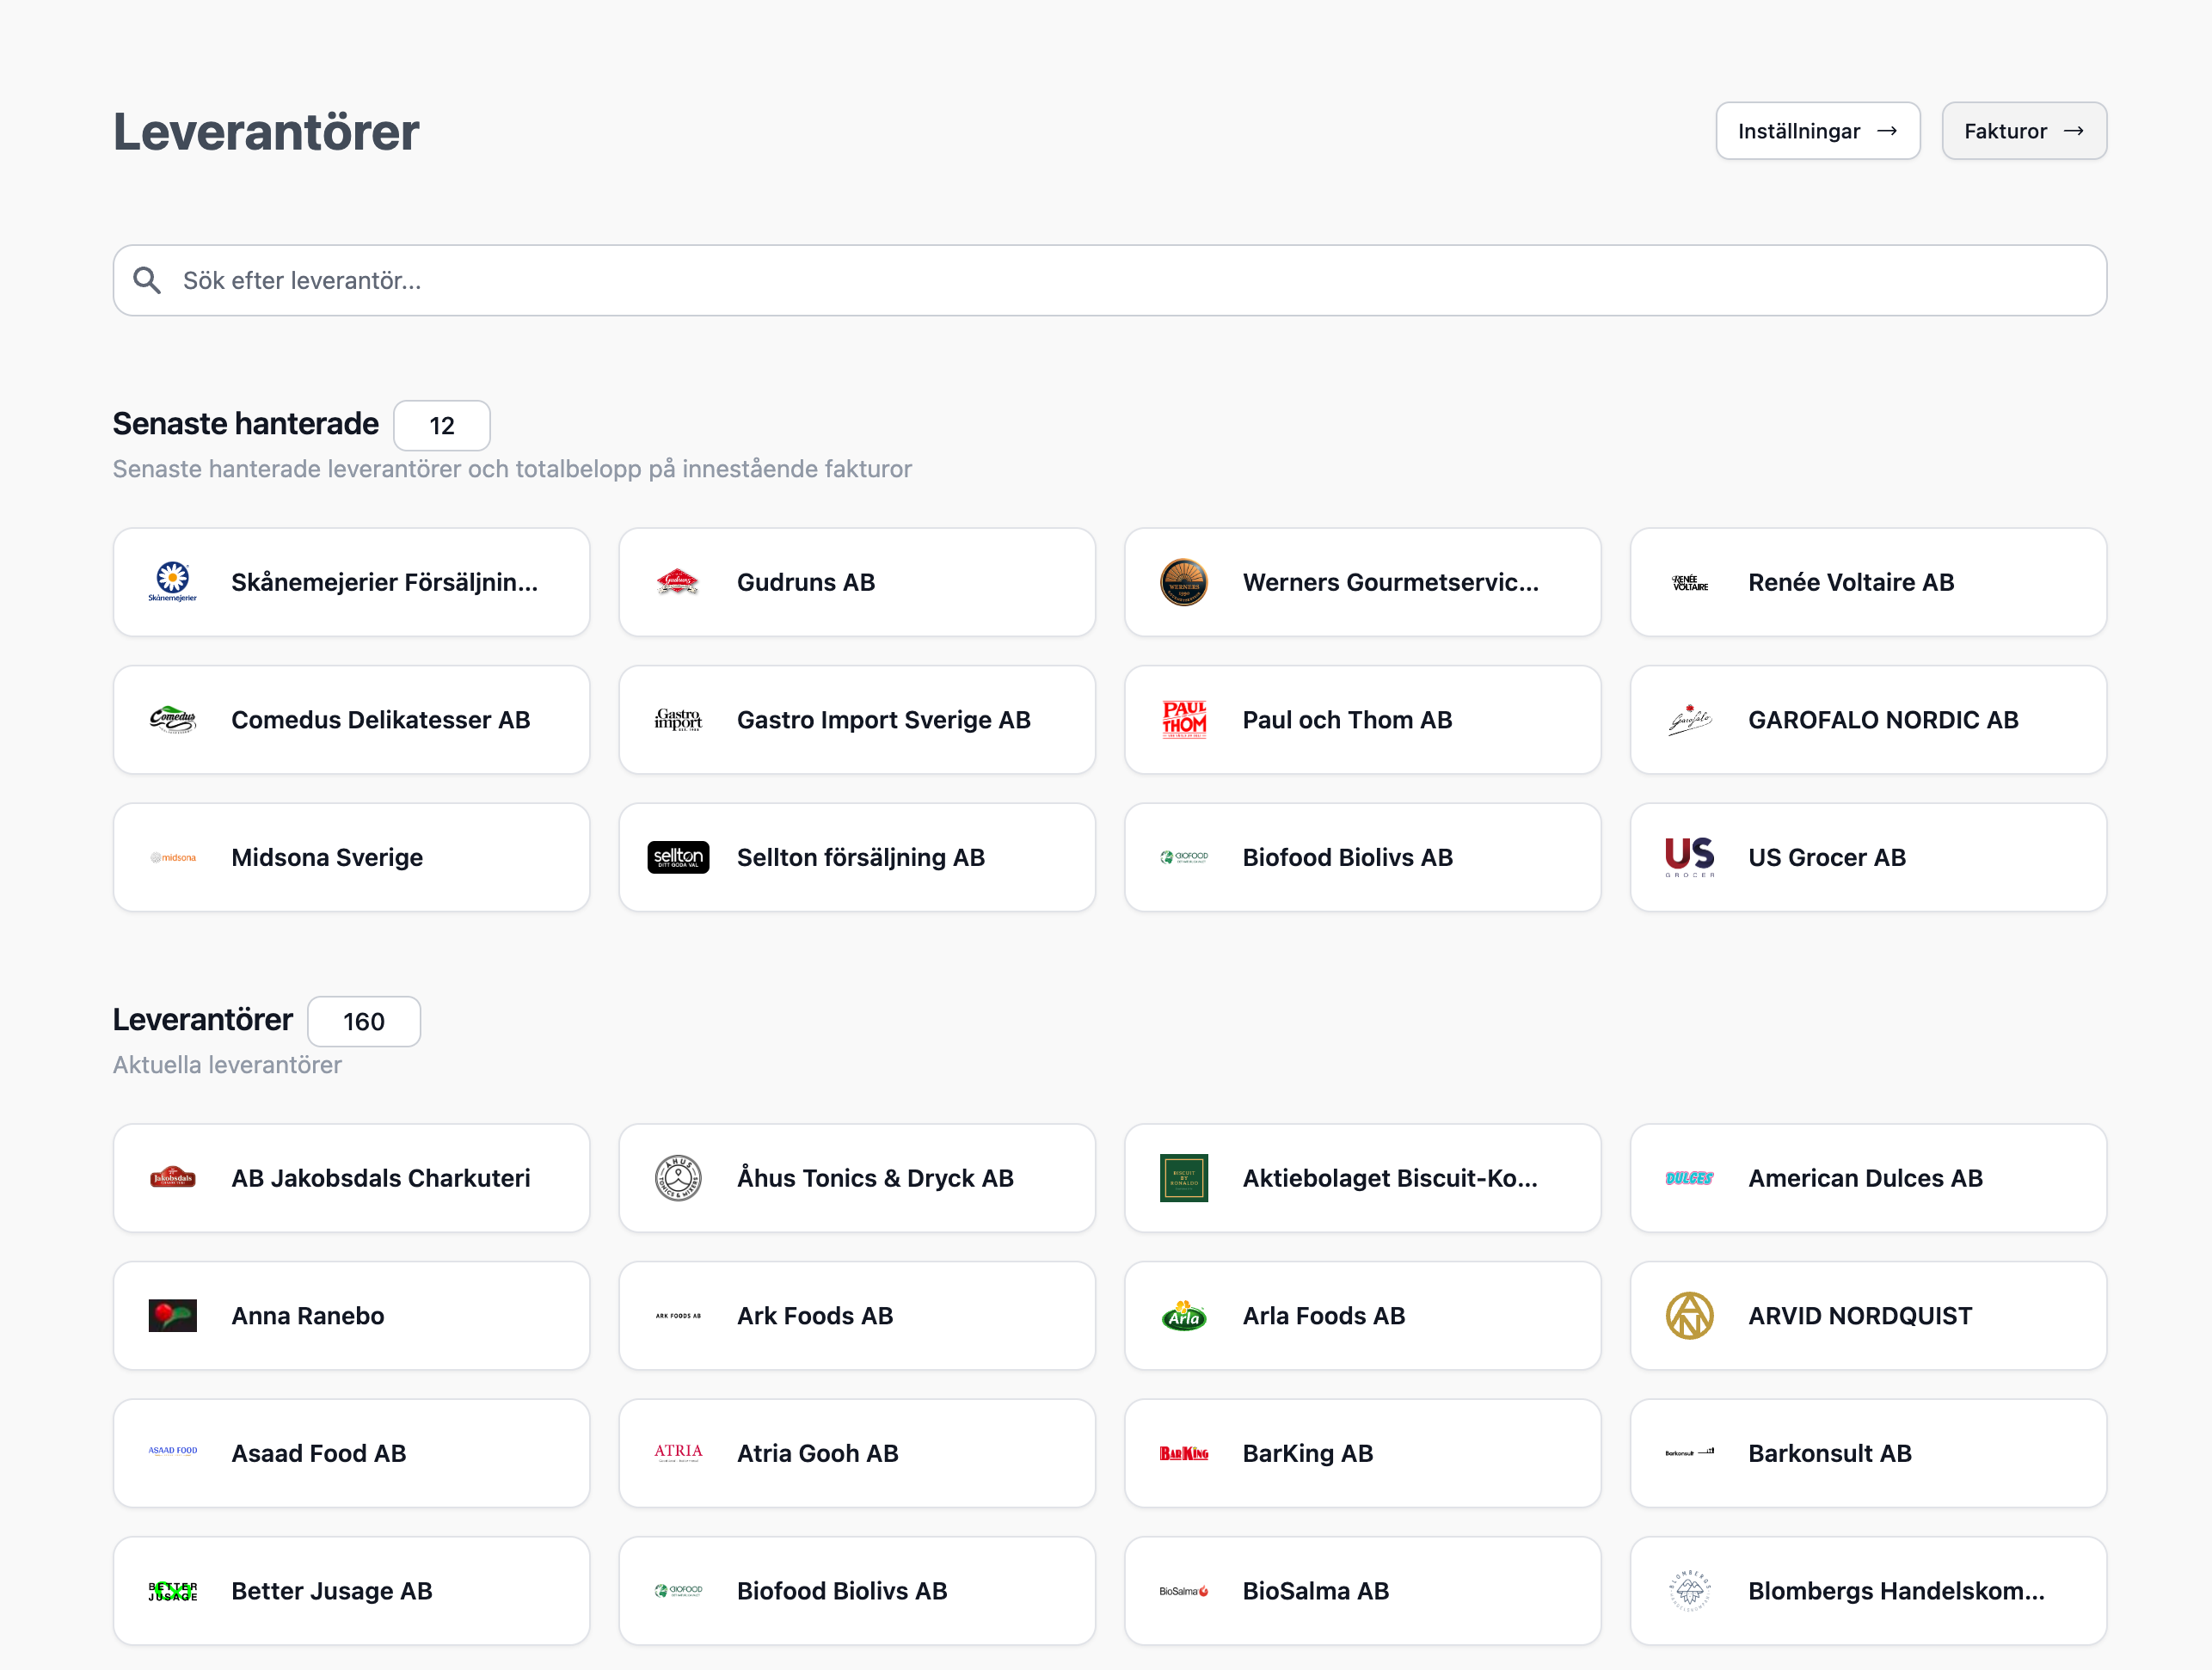
Task: Click the BarKing red logo
Action: [1184, 1454]
